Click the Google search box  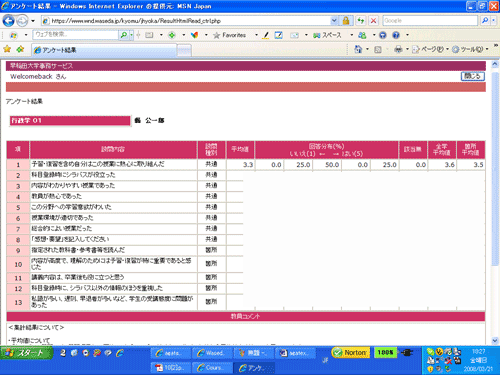[430, 21]
